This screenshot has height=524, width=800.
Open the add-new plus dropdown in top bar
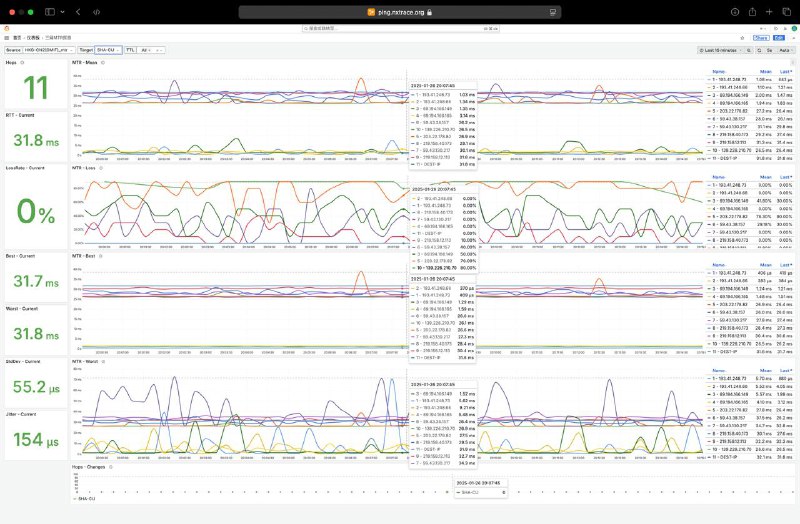coord(764,29)
